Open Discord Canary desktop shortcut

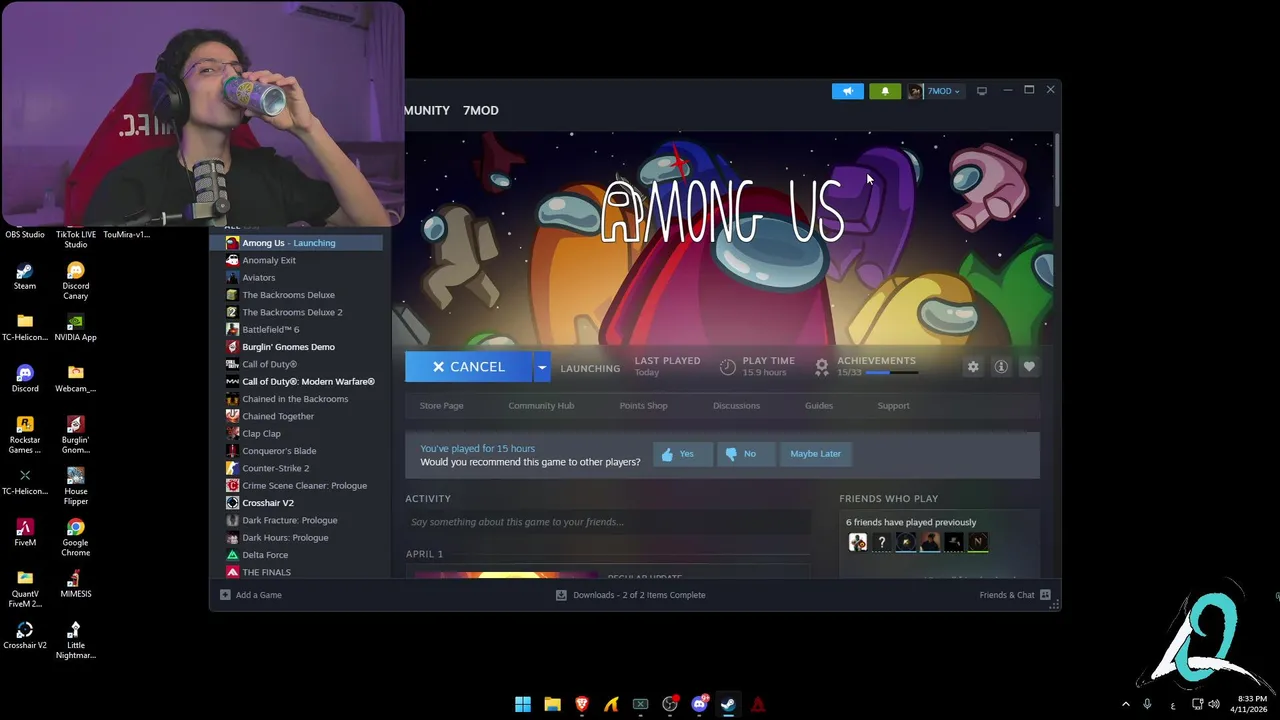[76, 281]
